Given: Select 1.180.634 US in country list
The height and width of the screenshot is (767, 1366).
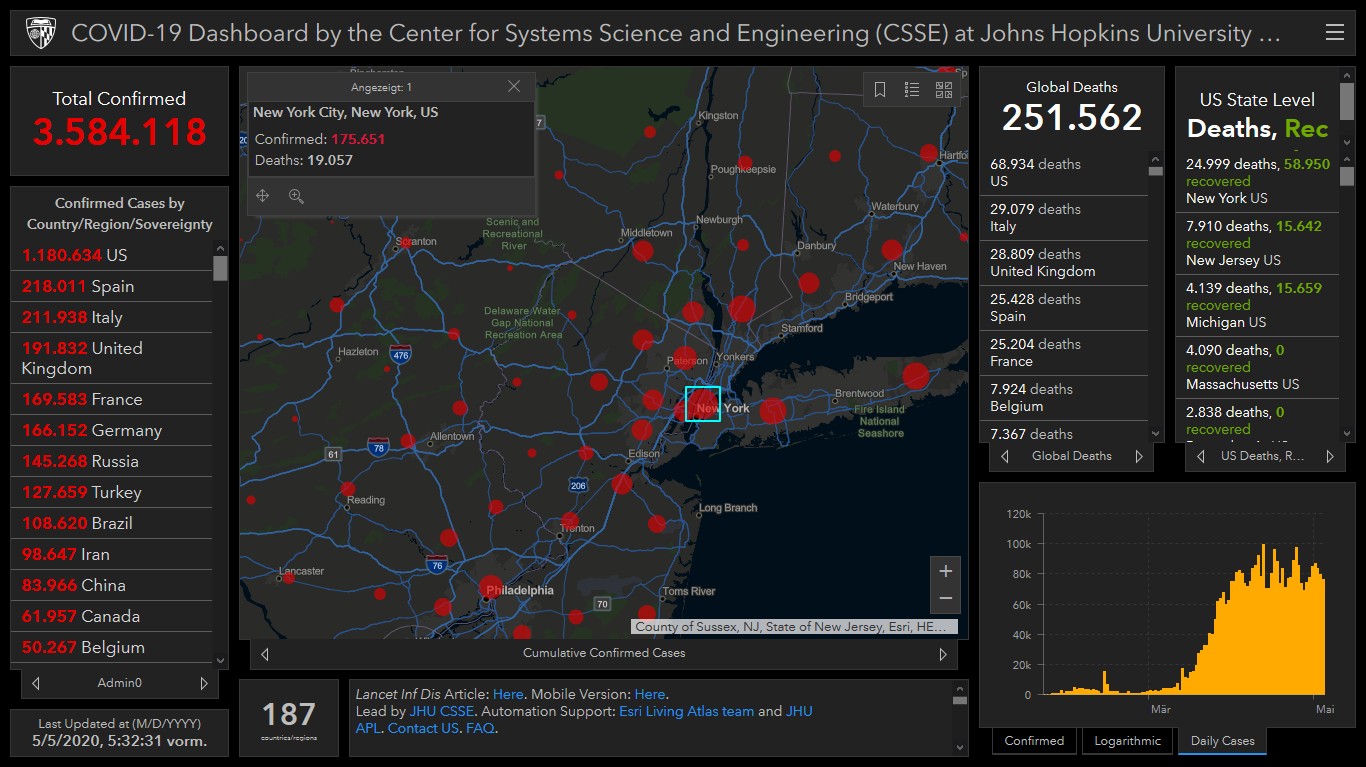Looking at the screenshot, I should (x=112, y=255).
